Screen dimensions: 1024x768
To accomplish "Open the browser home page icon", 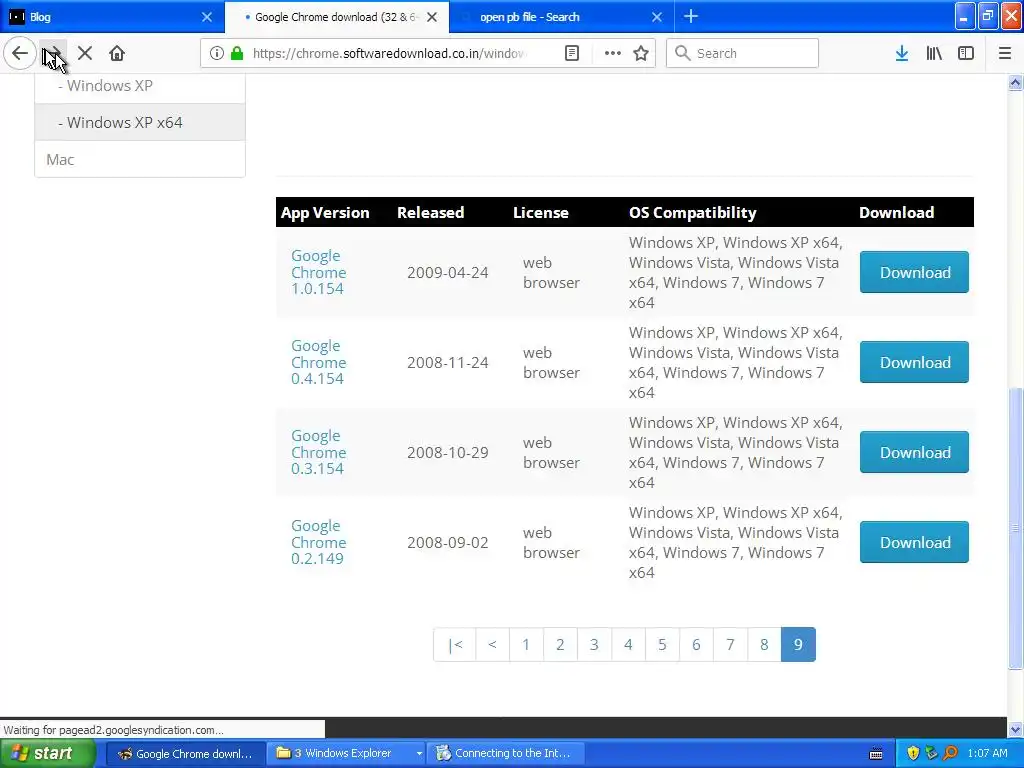I will (117, 53).
